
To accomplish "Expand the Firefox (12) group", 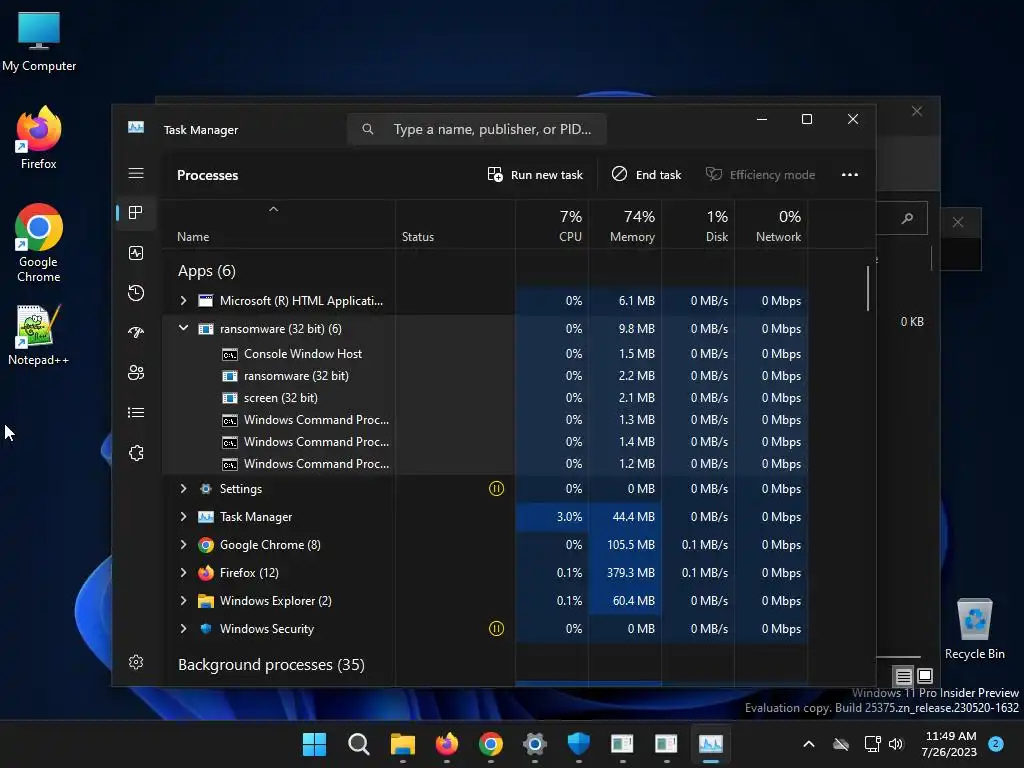I will point(184,573).
